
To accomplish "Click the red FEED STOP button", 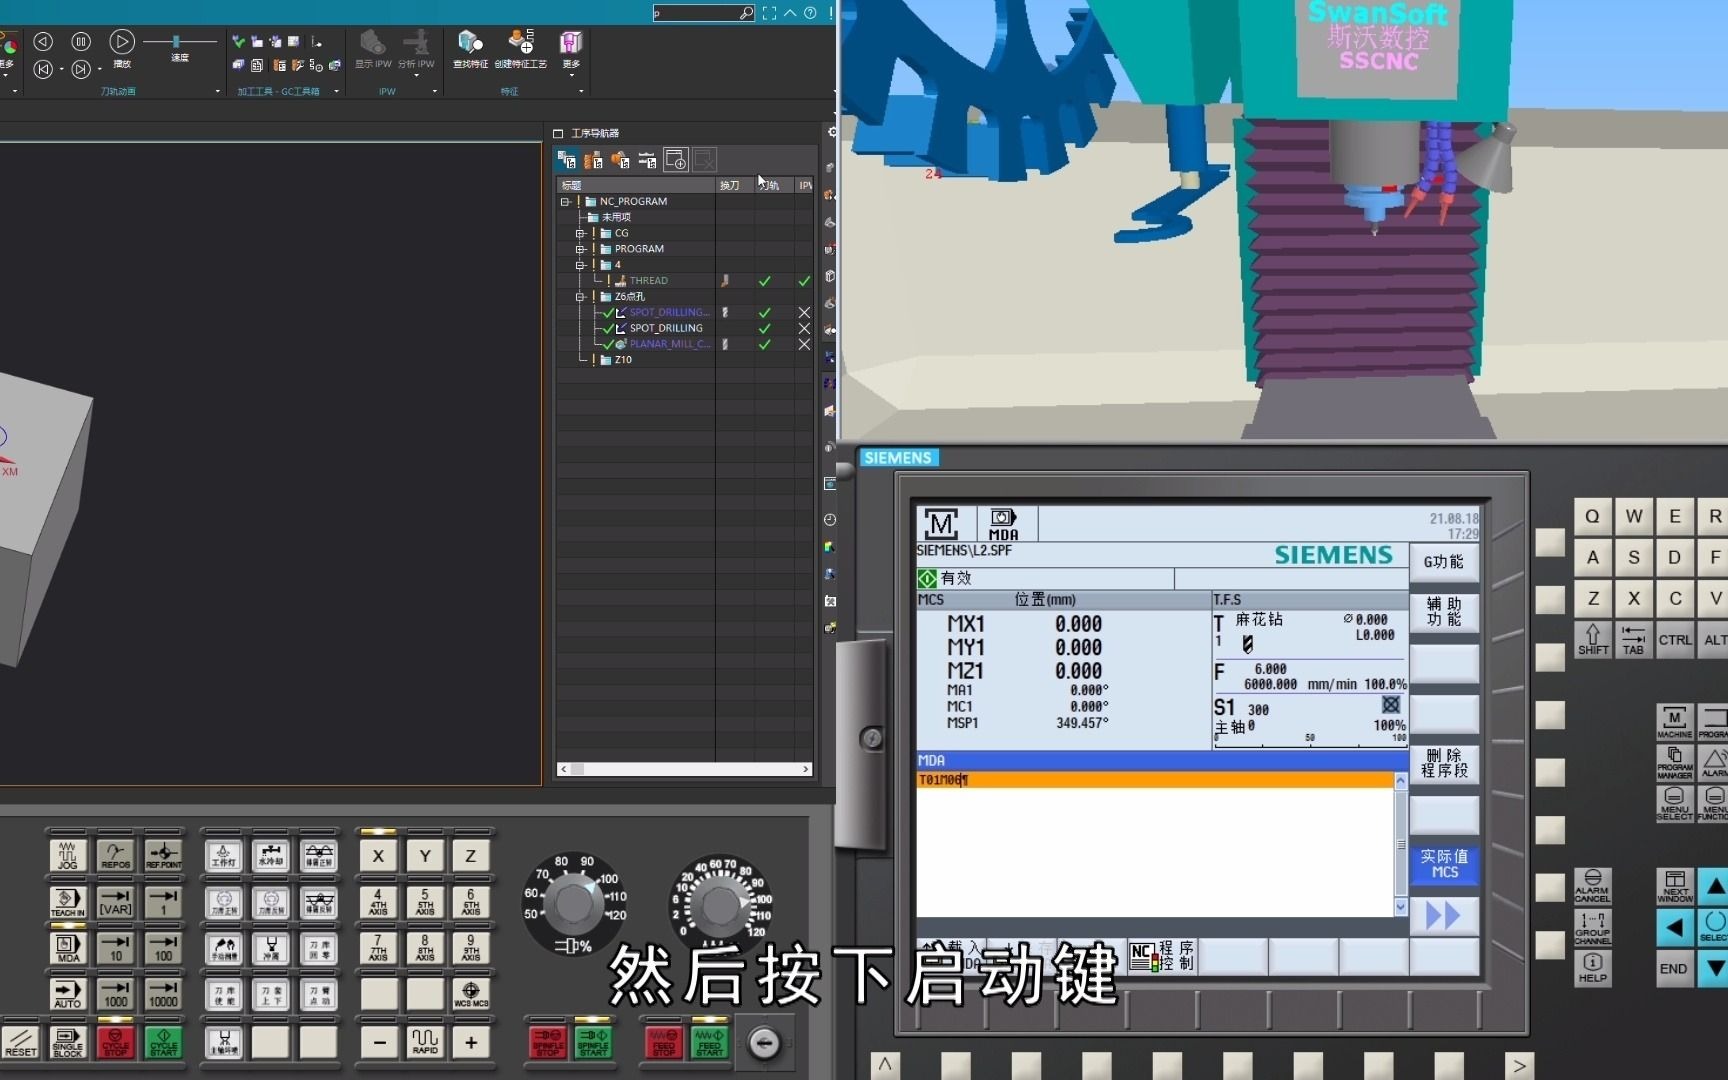I will click(x=664, y=1042).
